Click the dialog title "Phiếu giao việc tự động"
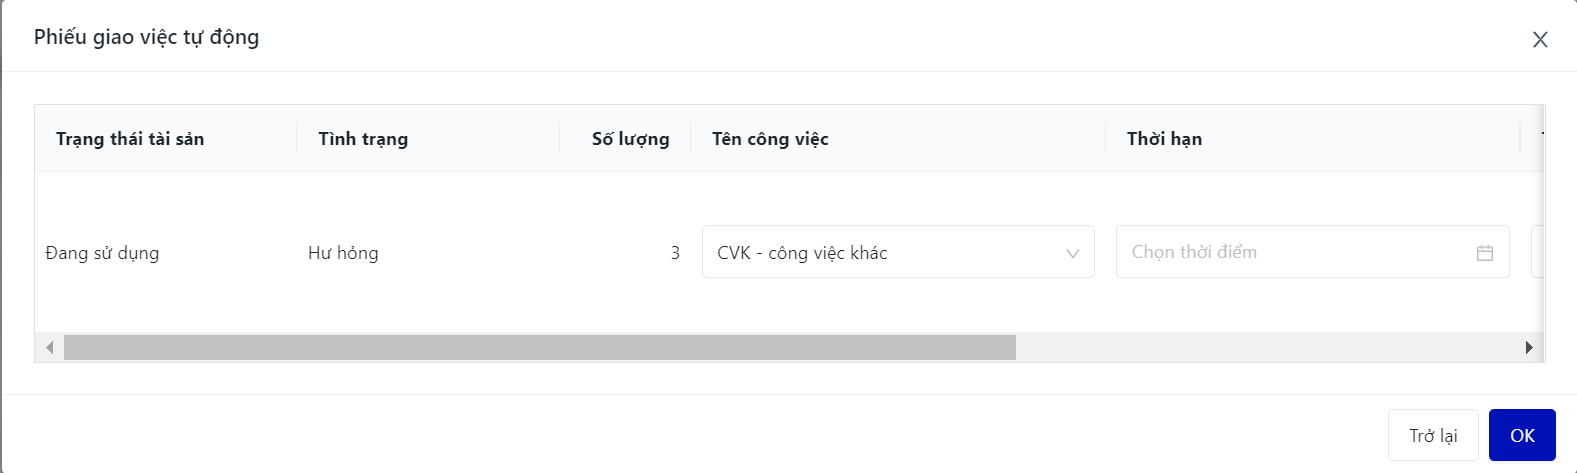 [x=146, y=37]
